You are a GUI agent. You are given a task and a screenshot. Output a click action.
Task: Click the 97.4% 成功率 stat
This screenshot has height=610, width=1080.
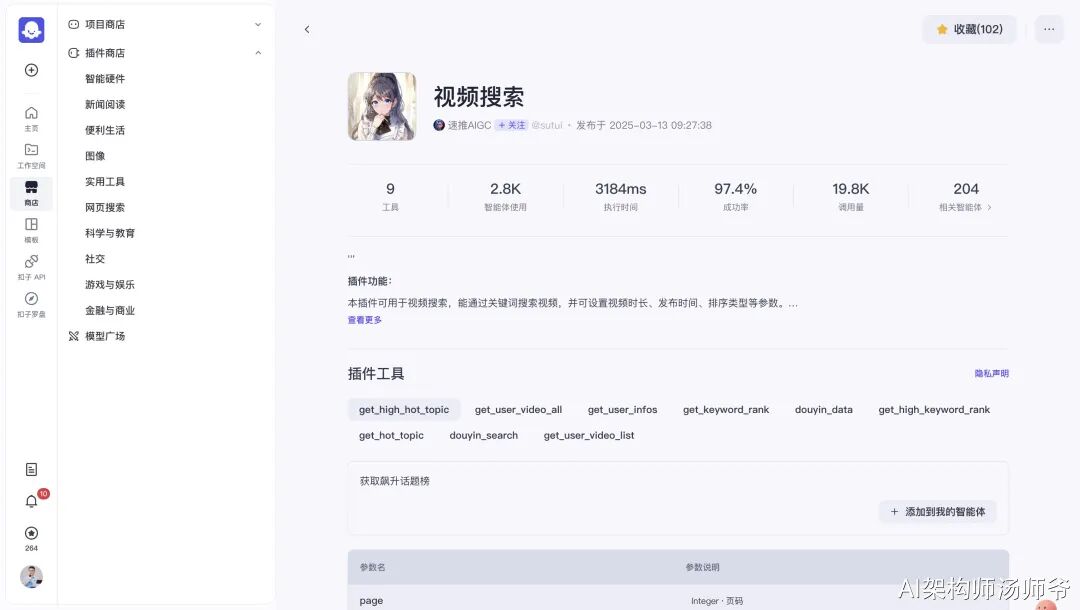[x=735, y=196]
